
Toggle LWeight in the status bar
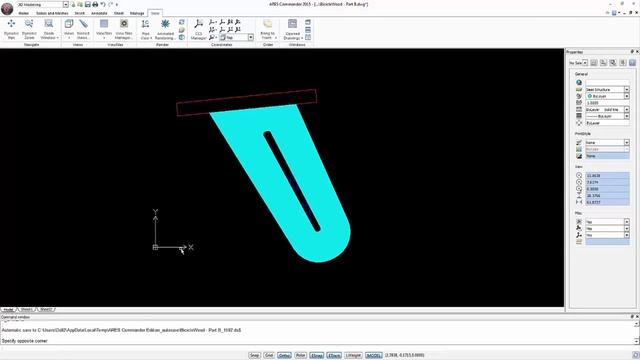353,355
